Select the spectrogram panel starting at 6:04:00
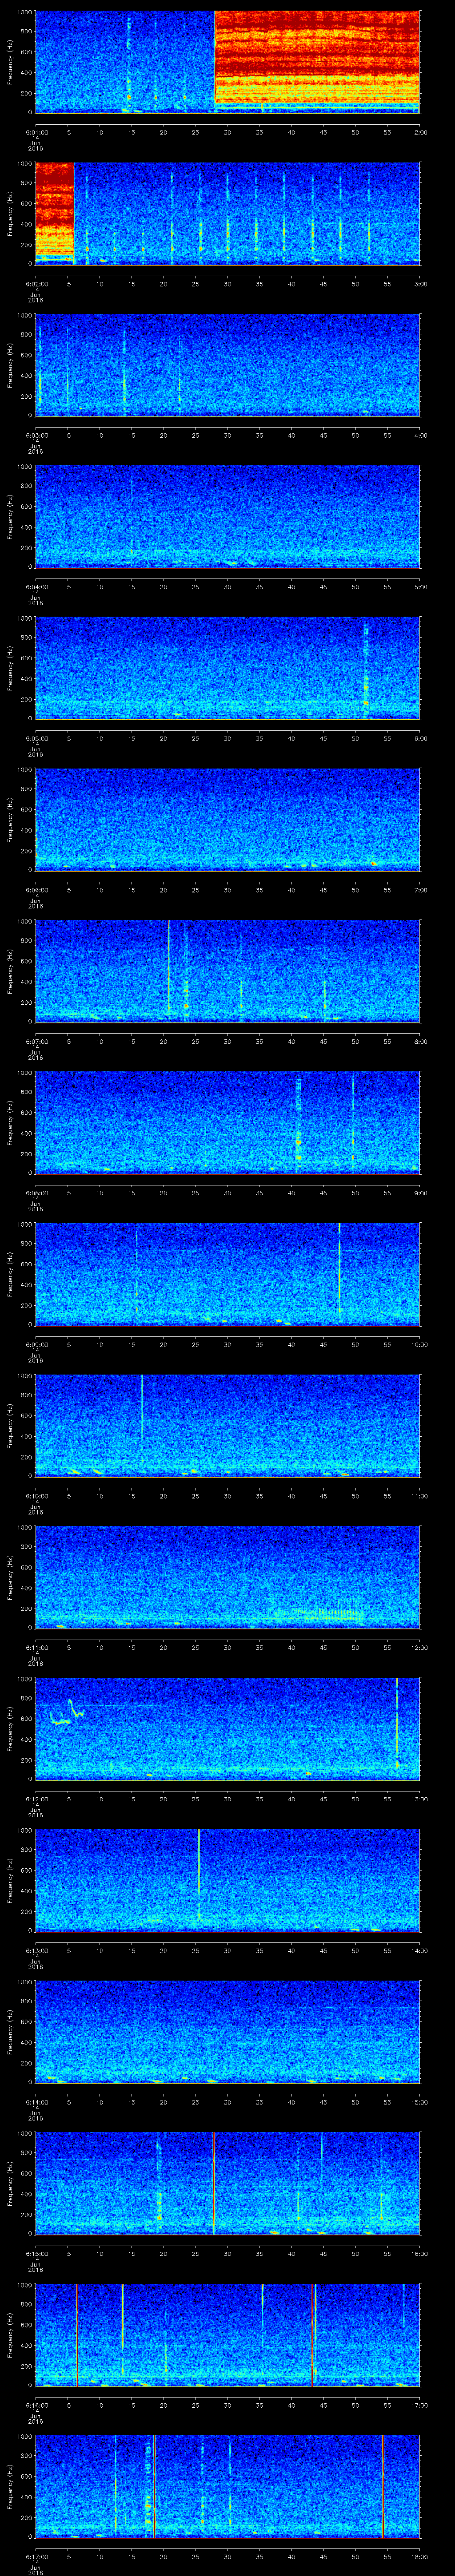 click(227, 516)
